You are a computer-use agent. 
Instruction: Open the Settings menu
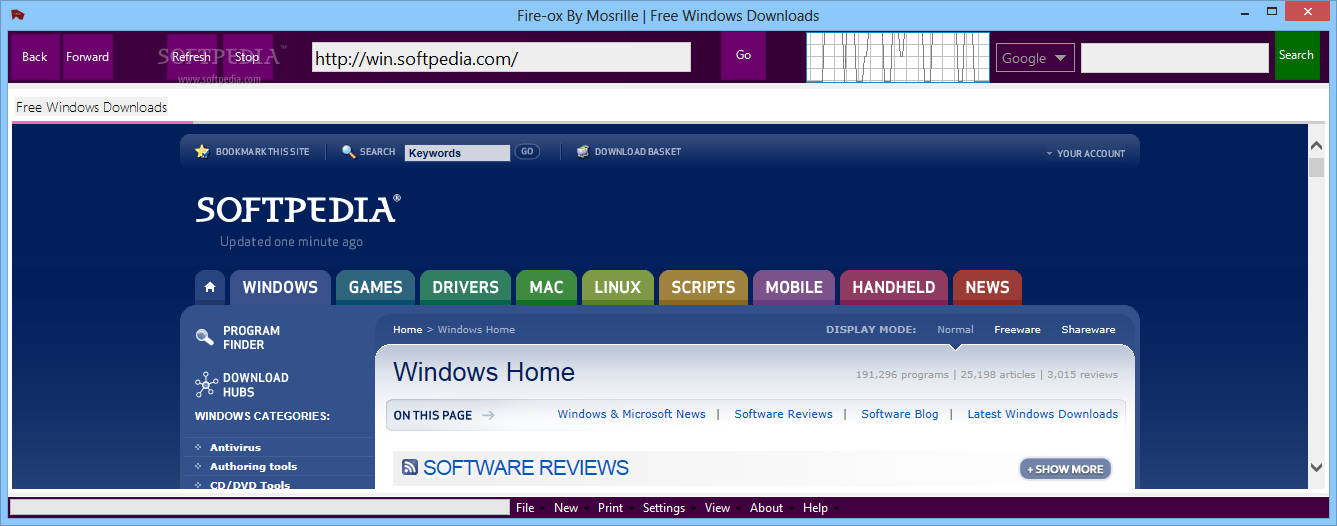(664, 508)
